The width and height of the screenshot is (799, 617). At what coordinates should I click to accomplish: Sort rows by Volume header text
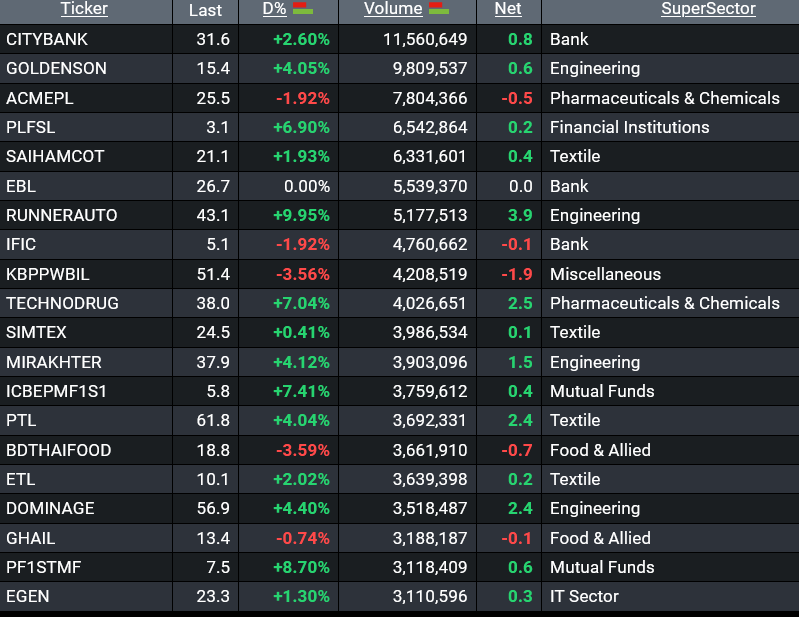393,10
